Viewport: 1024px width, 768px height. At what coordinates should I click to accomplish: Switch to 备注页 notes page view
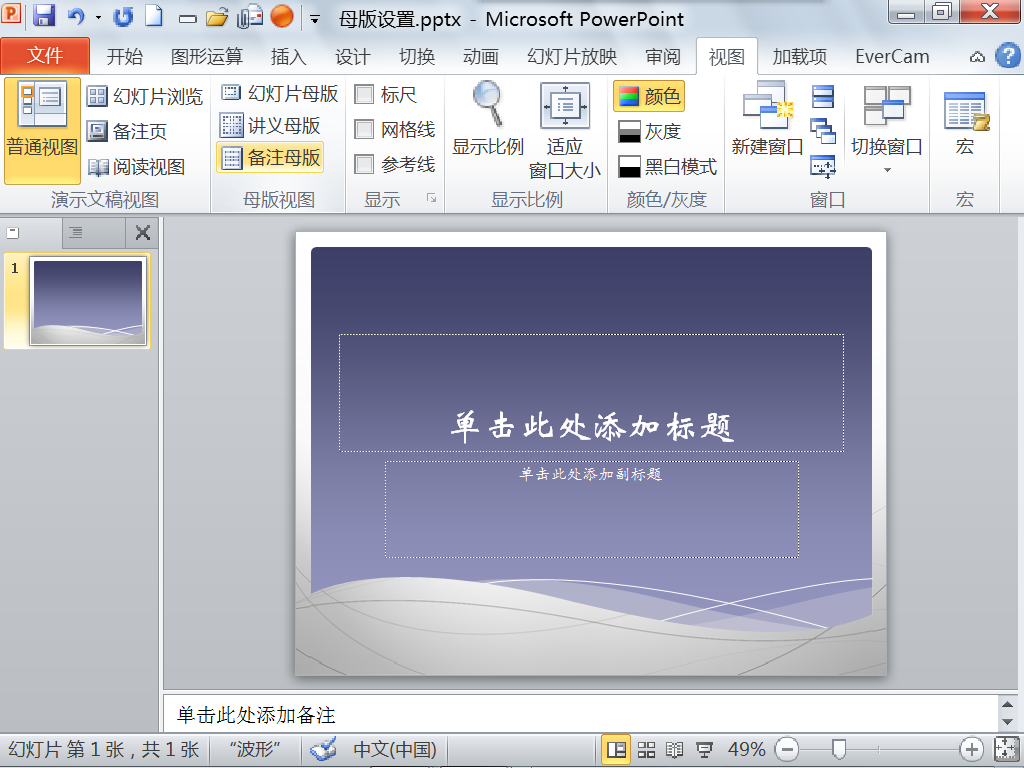coord(127,131)
